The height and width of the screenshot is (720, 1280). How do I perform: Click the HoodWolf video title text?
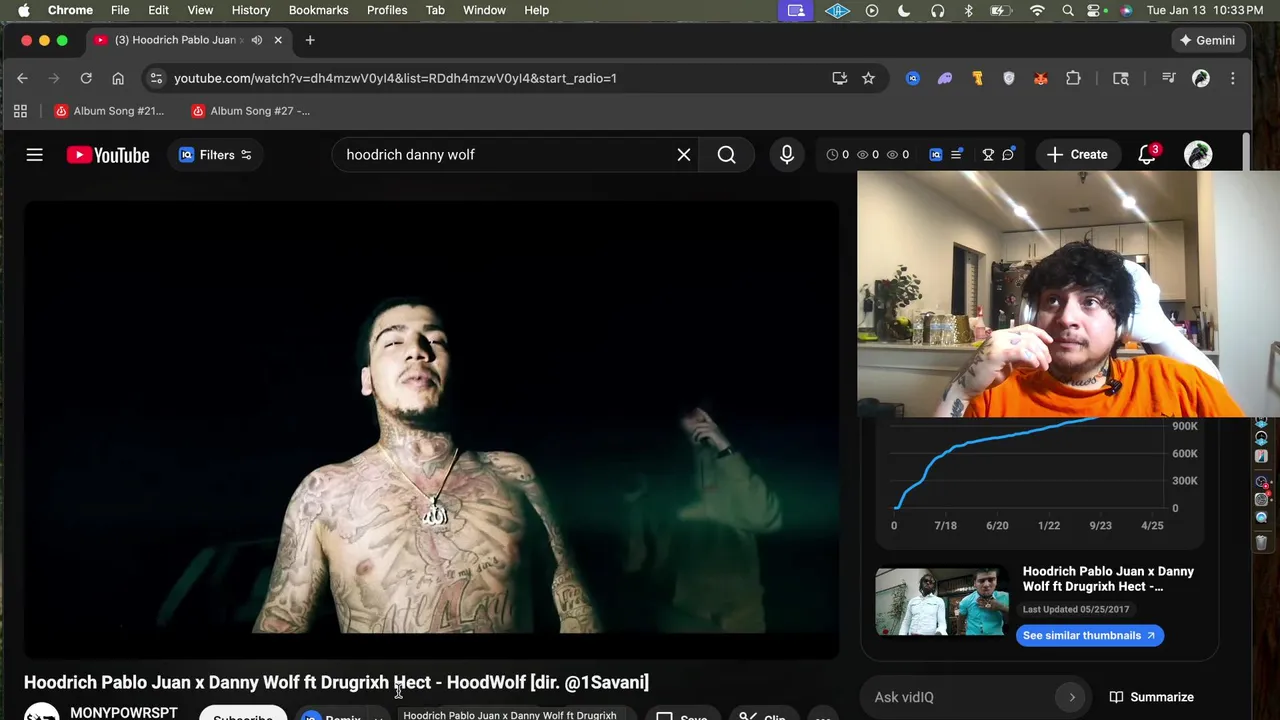click(336, 682)
